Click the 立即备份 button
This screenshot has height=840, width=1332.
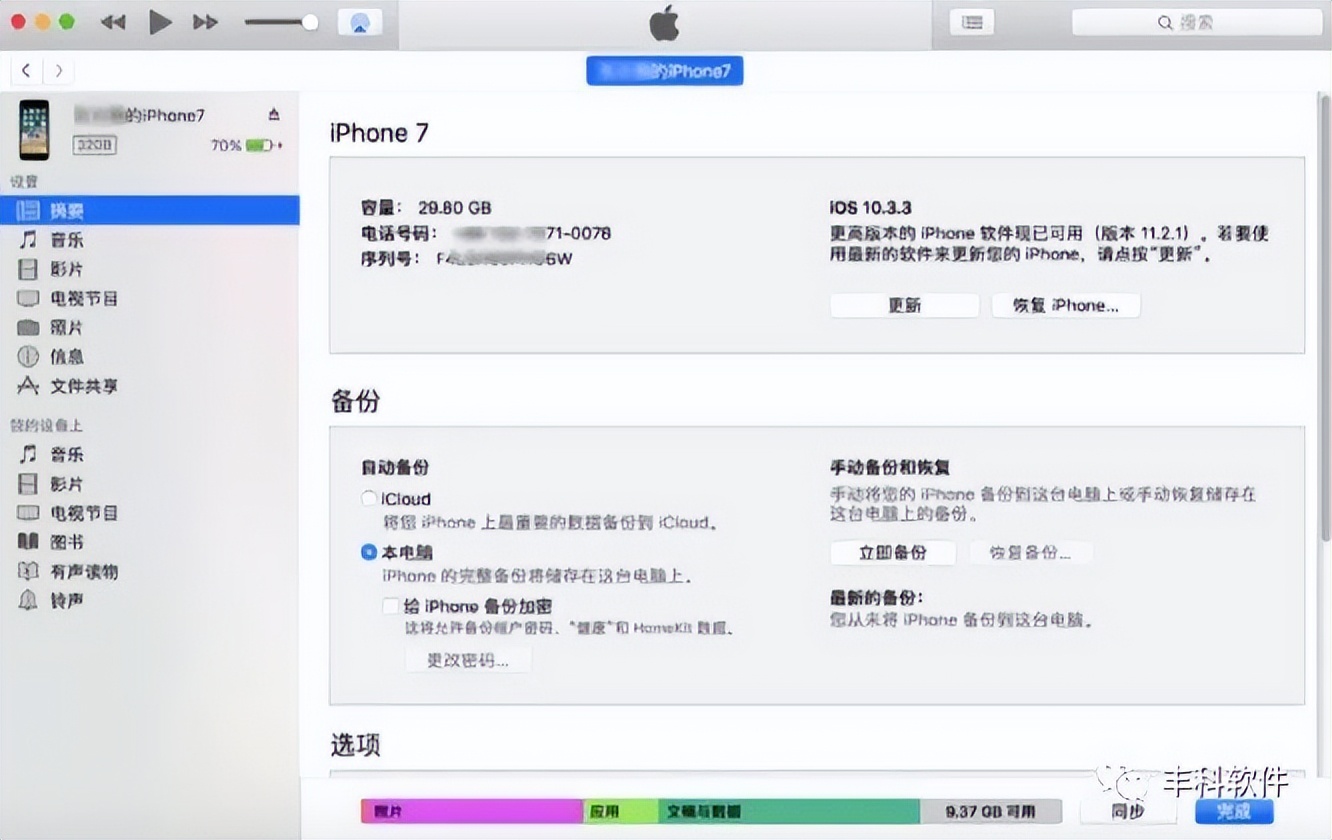pos(893,551)
